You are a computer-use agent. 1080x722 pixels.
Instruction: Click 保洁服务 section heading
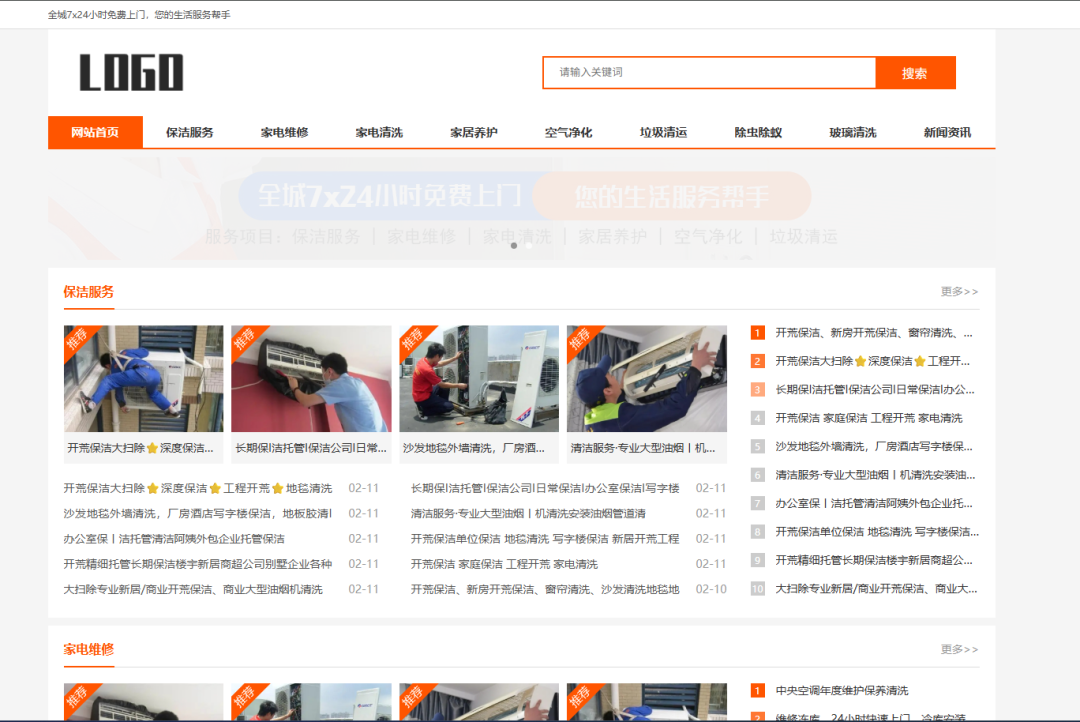pos(89,292)
